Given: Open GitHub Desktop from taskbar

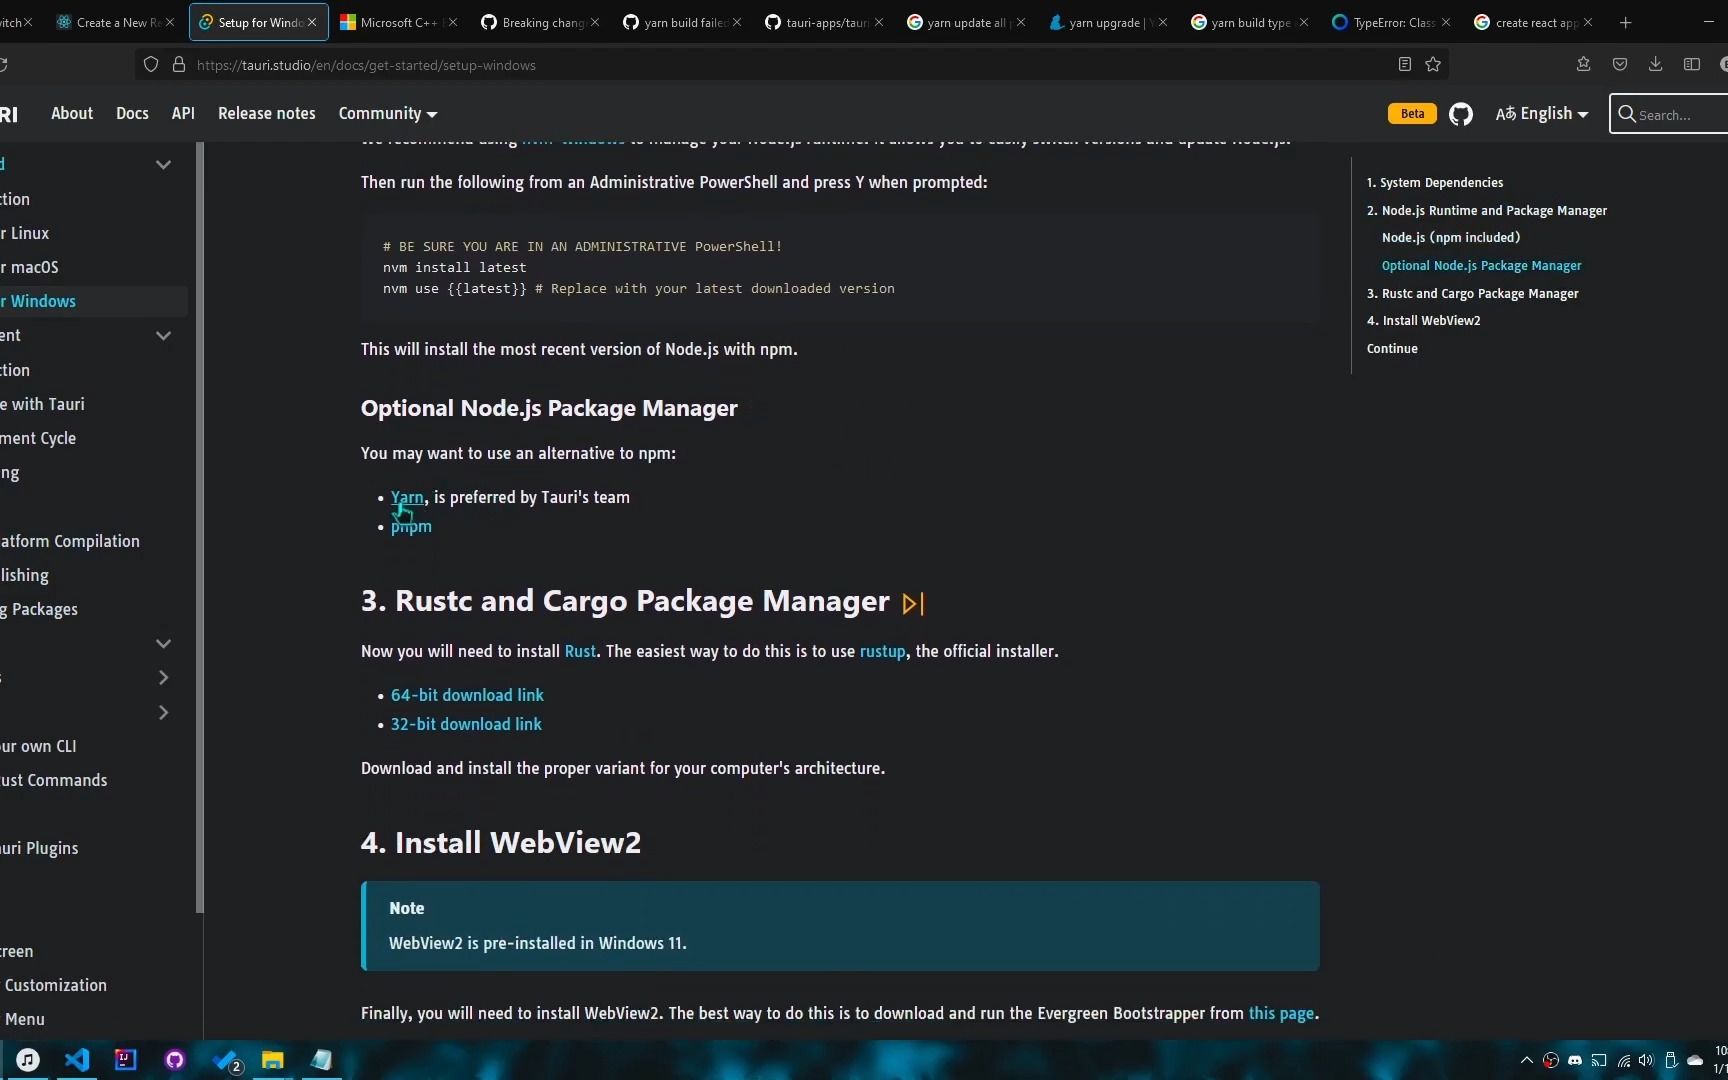Looking at the screenshot, I should [x=175, y=1060].
